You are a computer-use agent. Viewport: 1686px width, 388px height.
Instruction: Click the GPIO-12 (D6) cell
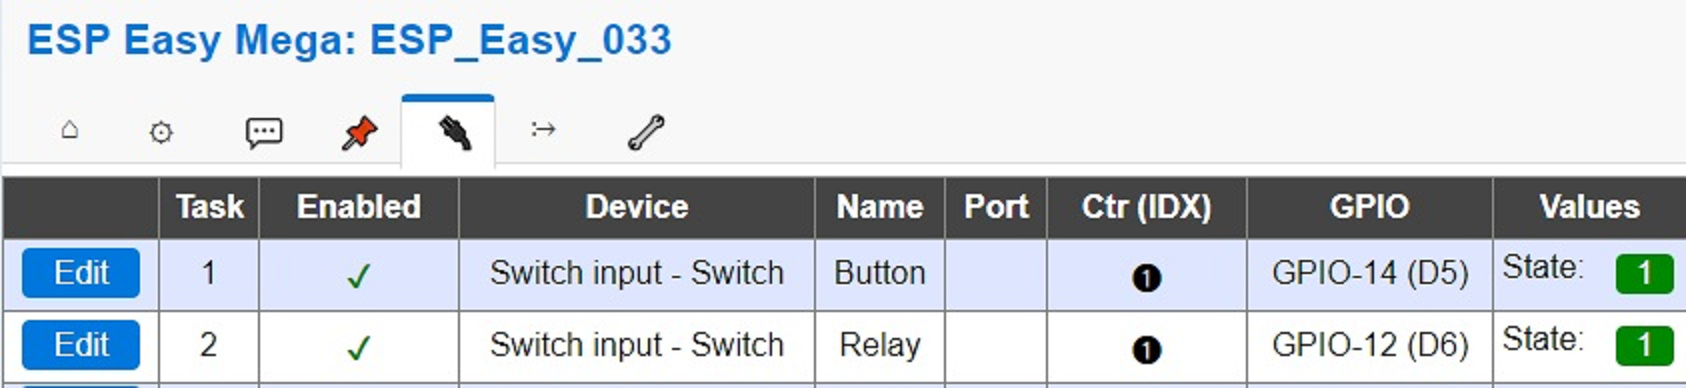pyautogui.click(x=1370, y=345)
